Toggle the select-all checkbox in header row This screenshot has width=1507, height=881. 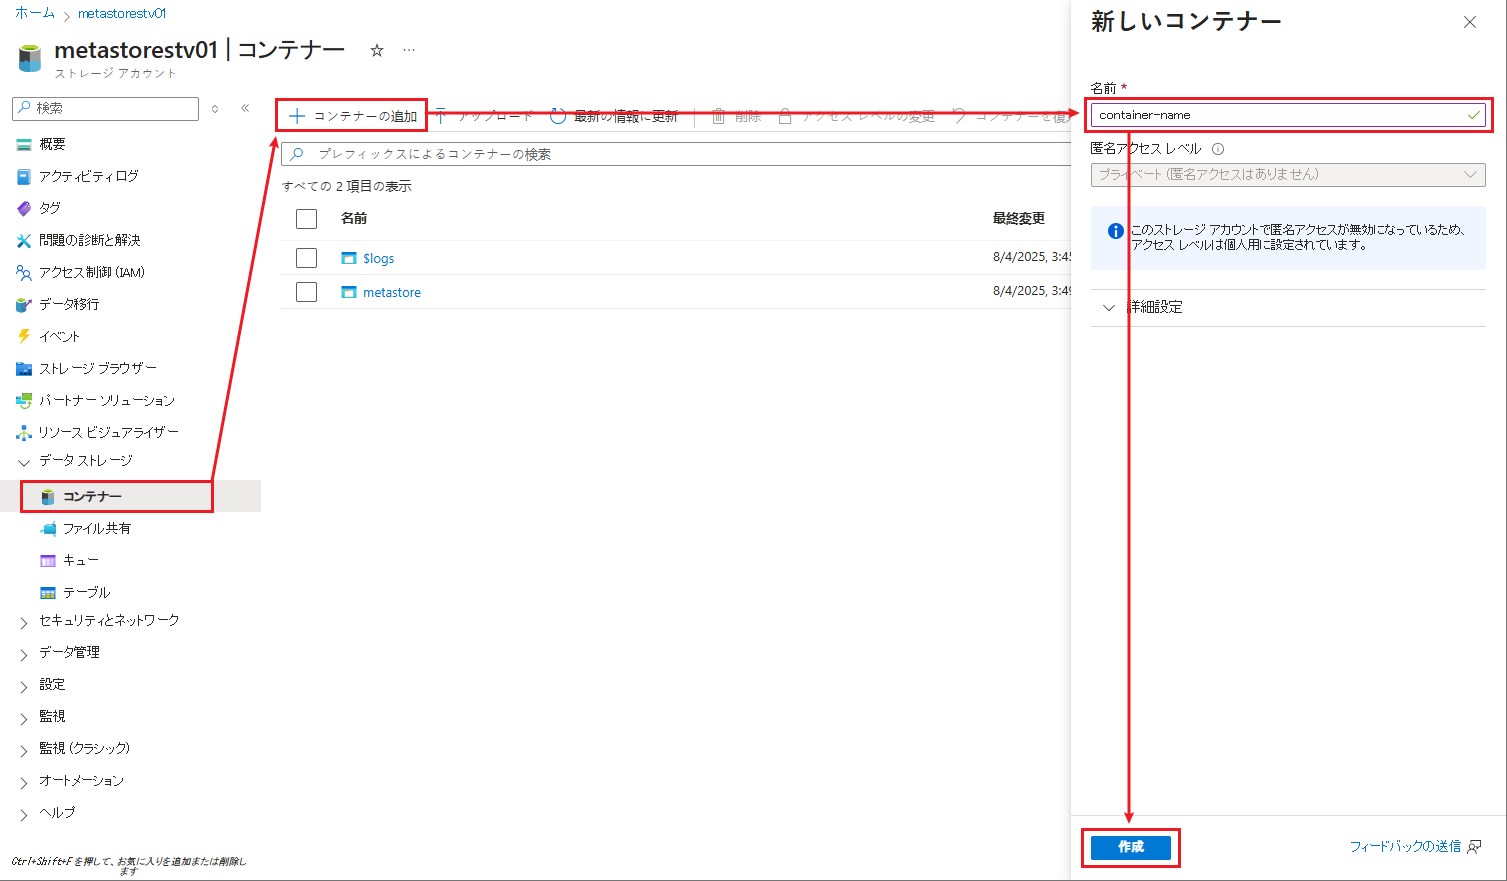(307, 219)
